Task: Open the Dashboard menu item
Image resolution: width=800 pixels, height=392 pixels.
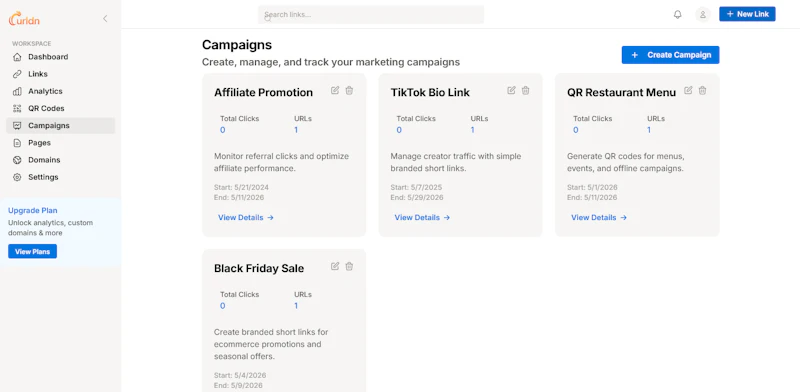Action: click(61, 57)
